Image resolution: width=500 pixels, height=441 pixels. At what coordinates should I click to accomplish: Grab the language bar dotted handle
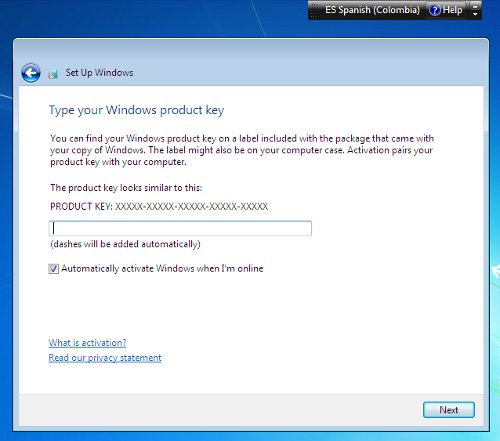tap(313, 10)
